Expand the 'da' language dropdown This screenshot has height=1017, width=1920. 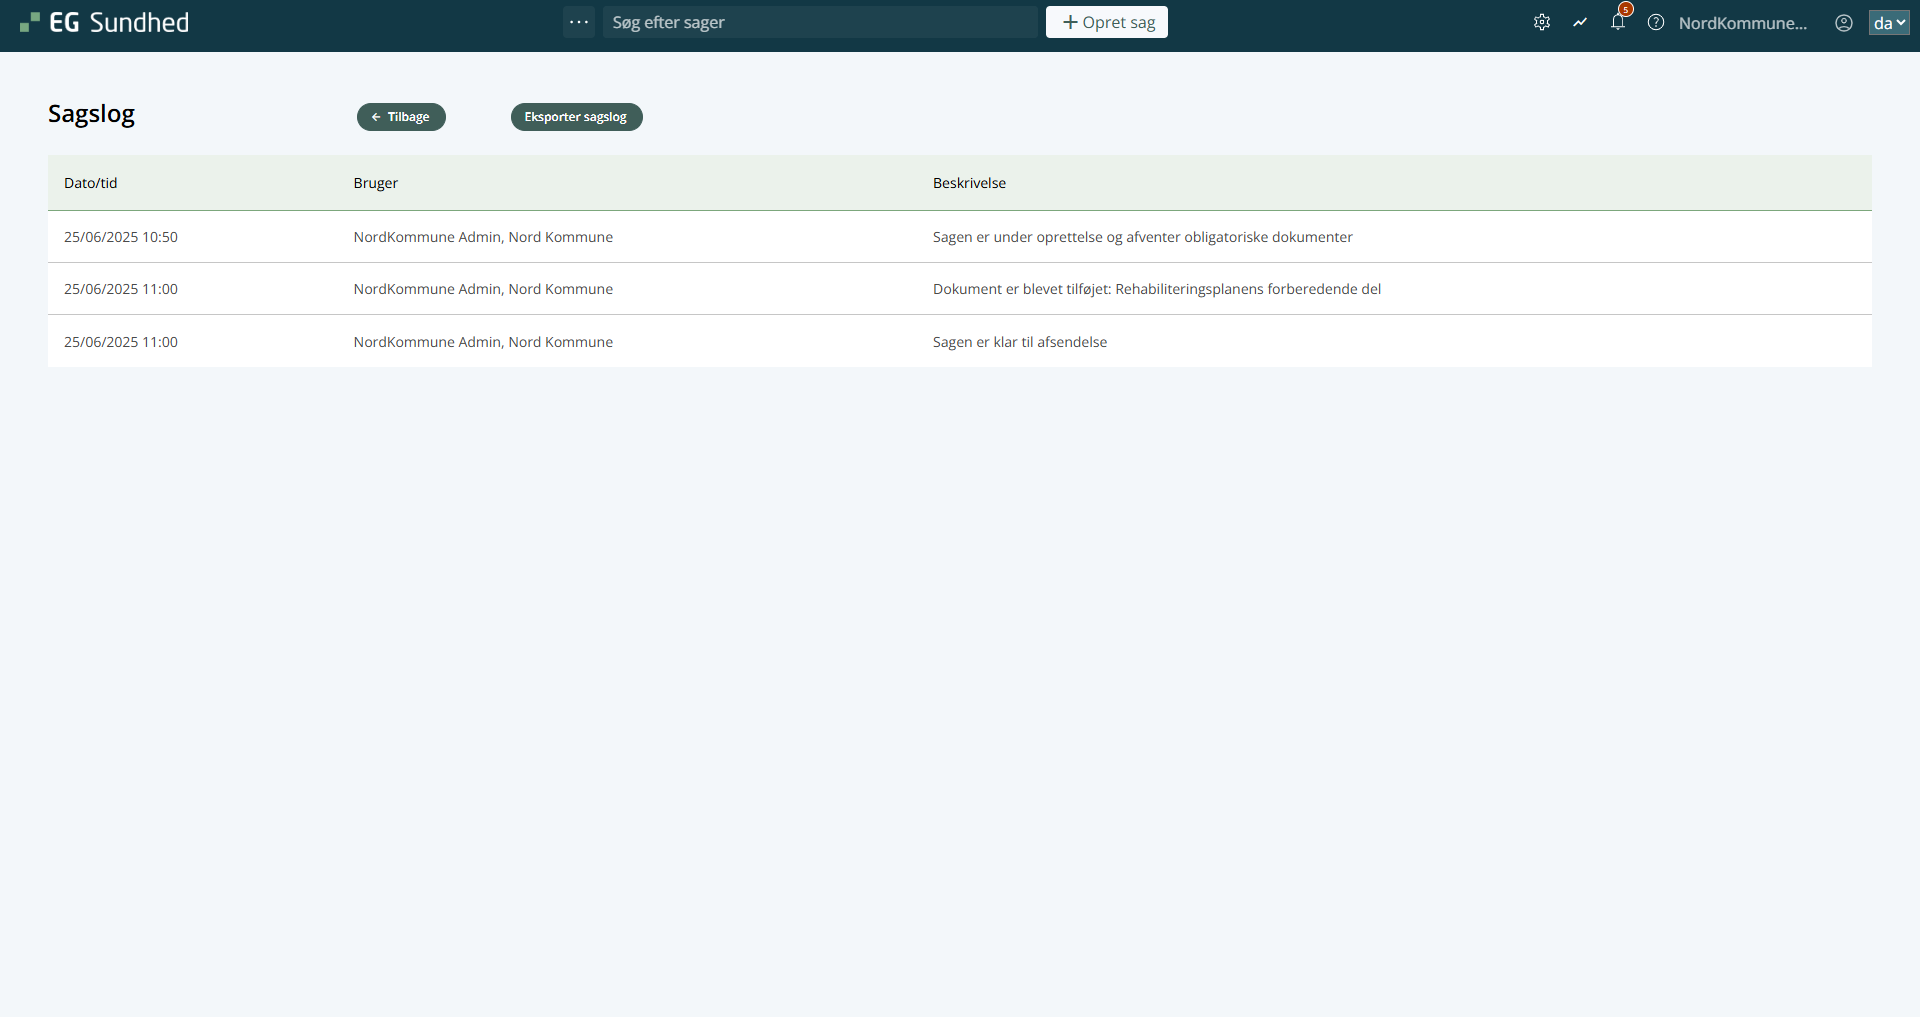click(x=1889, y=22)
